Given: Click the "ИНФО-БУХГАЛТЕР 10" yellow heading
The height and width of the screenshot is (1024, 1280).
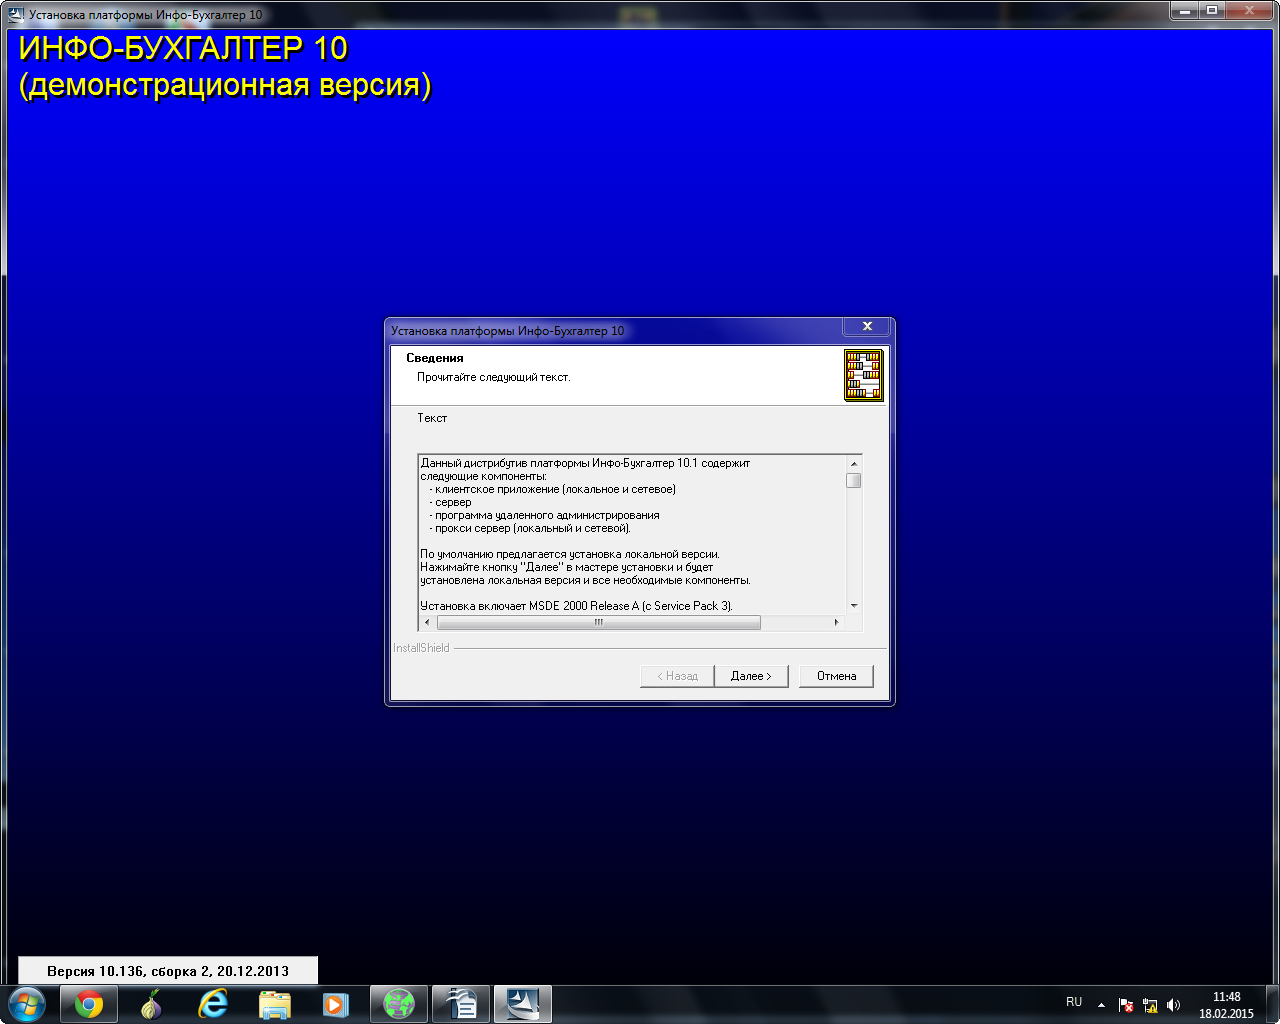Looking at the screenshot, I should pos(183,48).
